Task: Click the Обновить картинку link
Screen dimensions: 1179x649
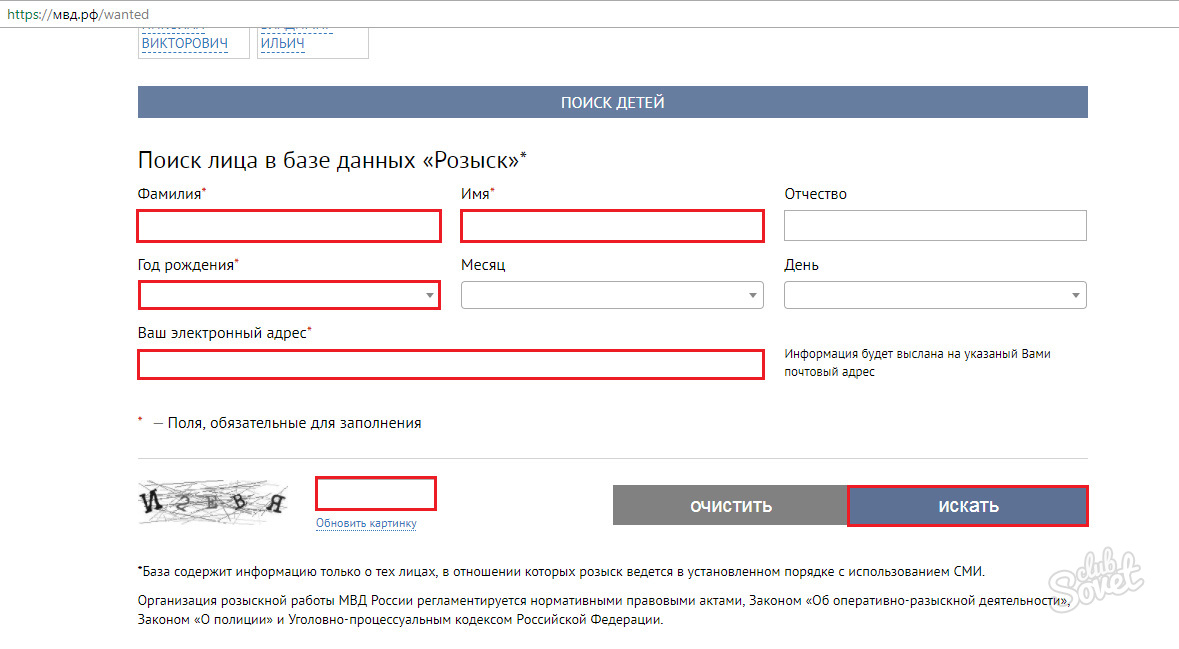Action: point(366,523)
